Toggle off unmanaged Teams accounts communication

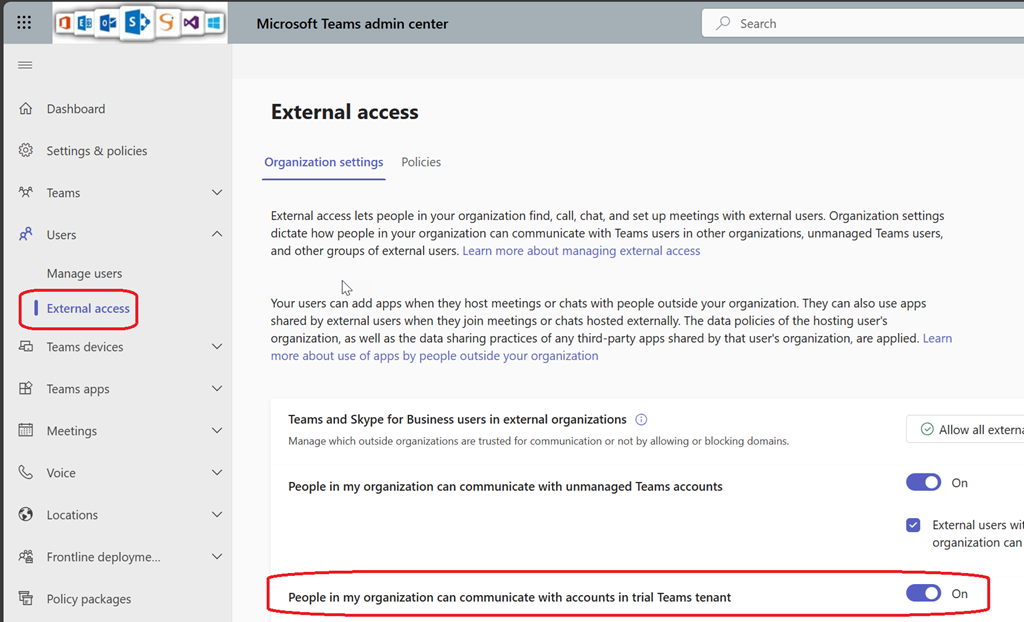(923, 483)
